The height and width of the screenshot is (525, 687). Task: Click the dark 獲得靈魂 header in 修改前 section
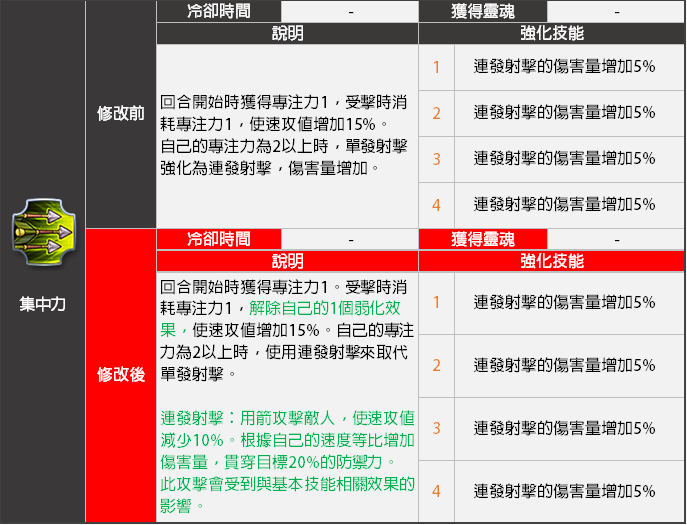click(483, 12)
